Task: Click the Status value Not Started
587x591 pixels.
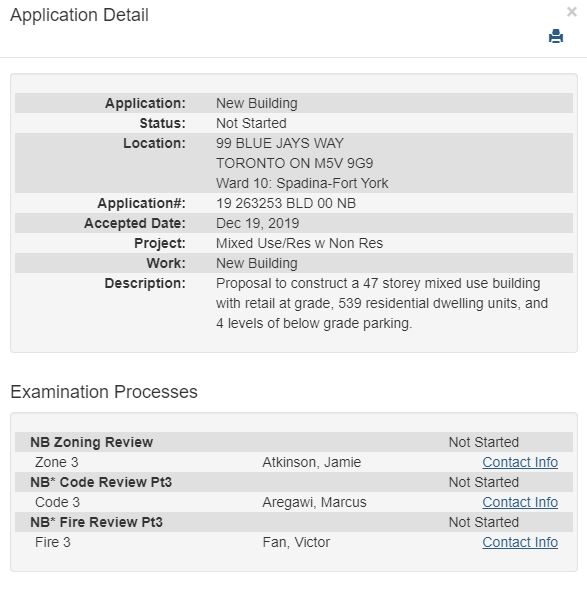Action: 251,123
